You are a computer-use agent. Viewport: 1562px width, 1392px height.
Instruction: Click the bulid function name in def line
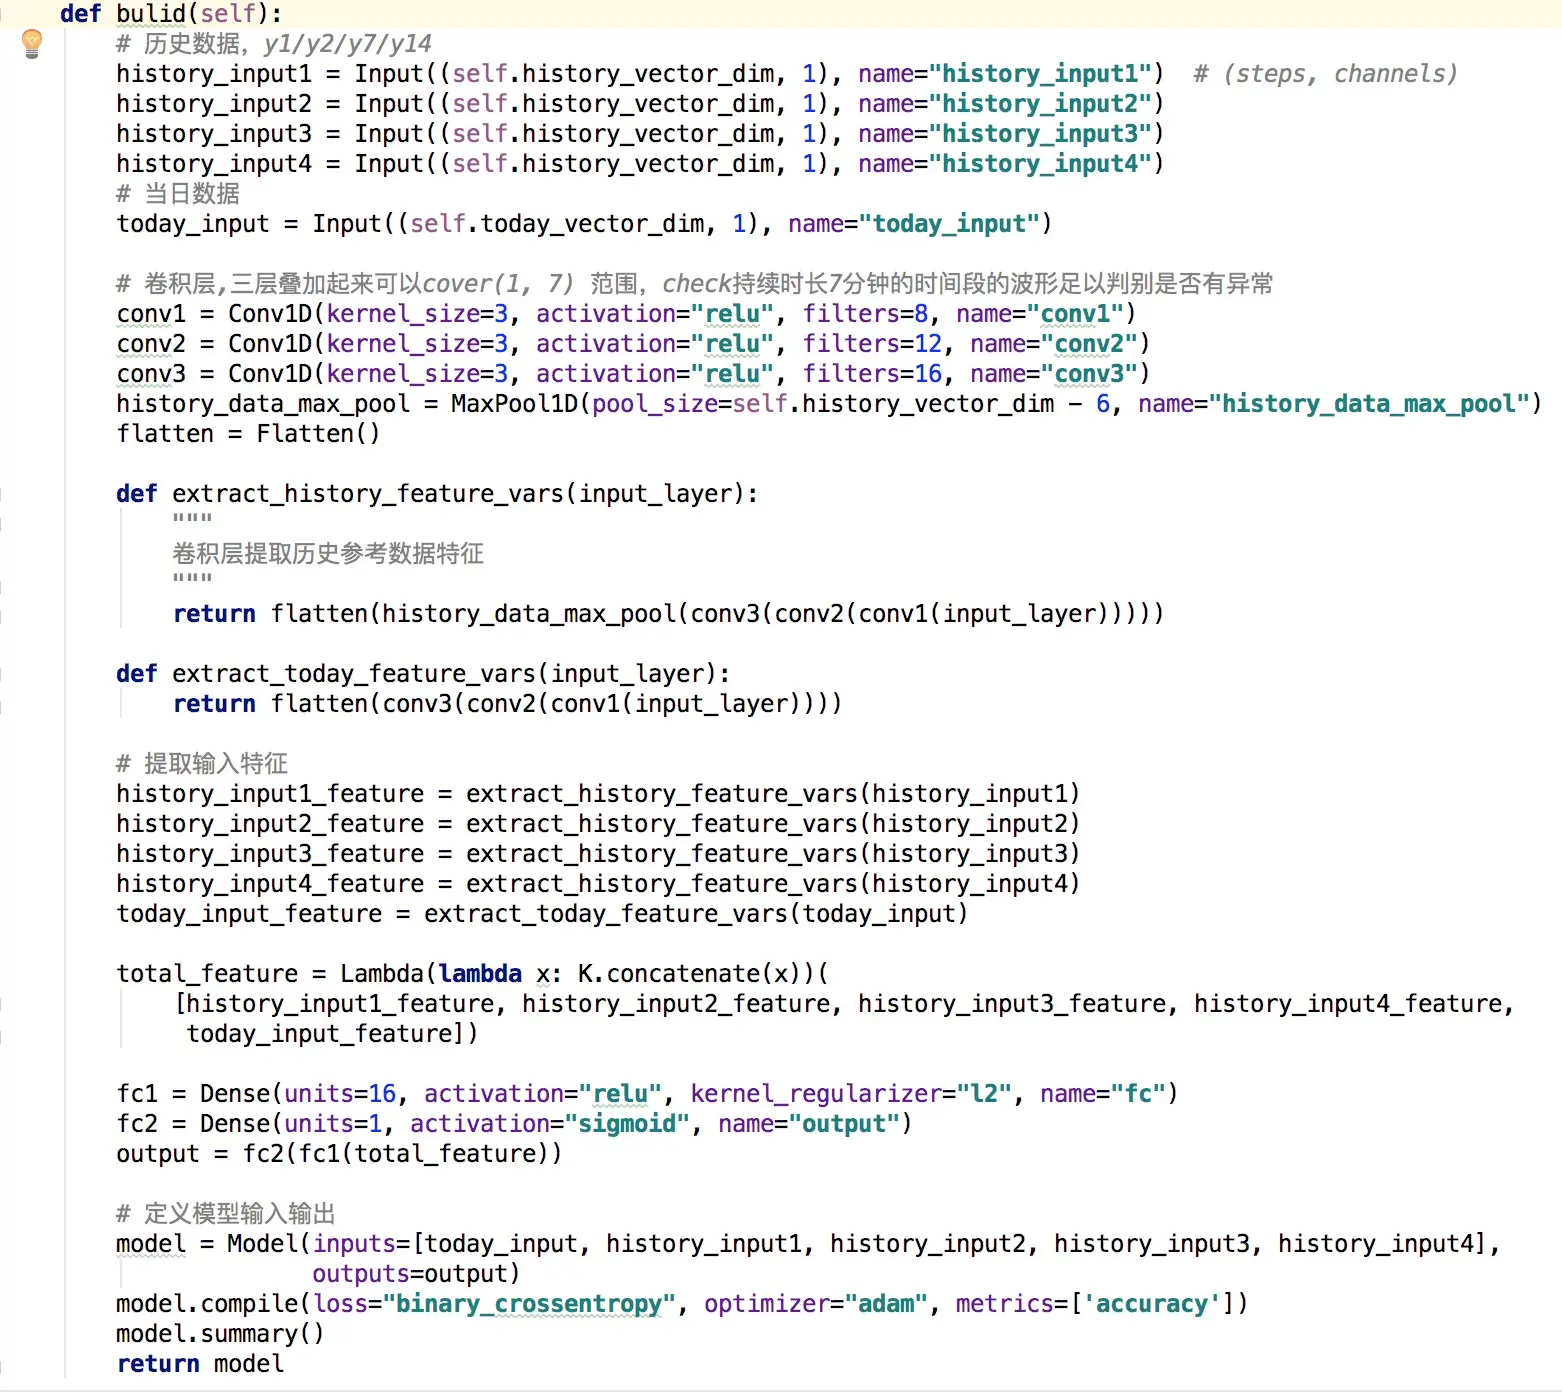pyautogui.click(x=151, y=14)
